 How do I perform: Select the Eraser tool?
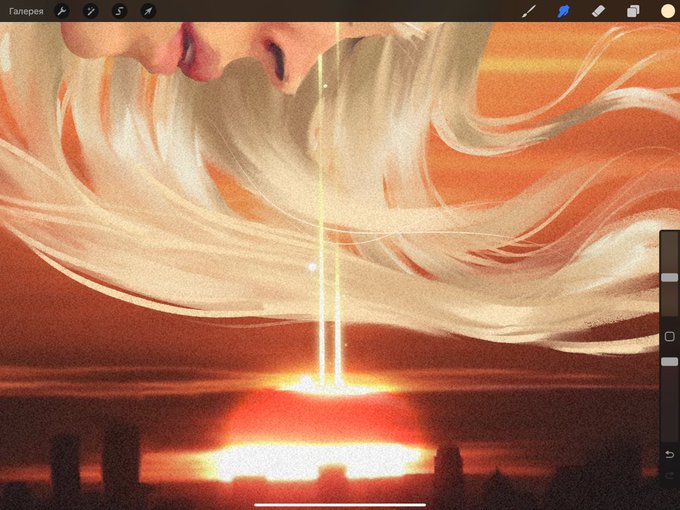pyautogui.click(x=598, y=11)
